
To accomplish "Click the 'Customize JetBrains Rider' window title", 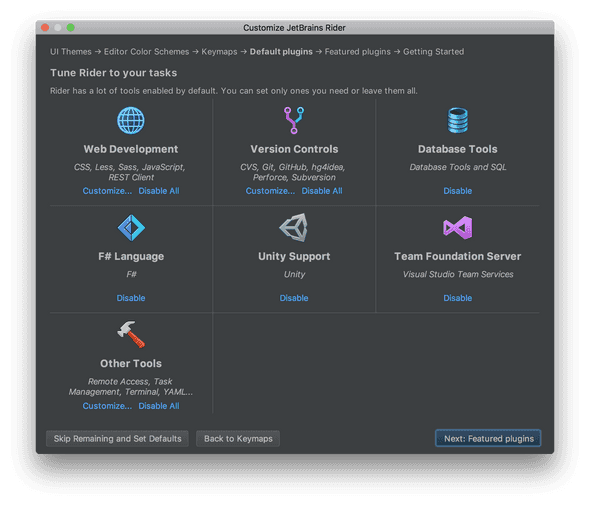I will coord(294,28).
